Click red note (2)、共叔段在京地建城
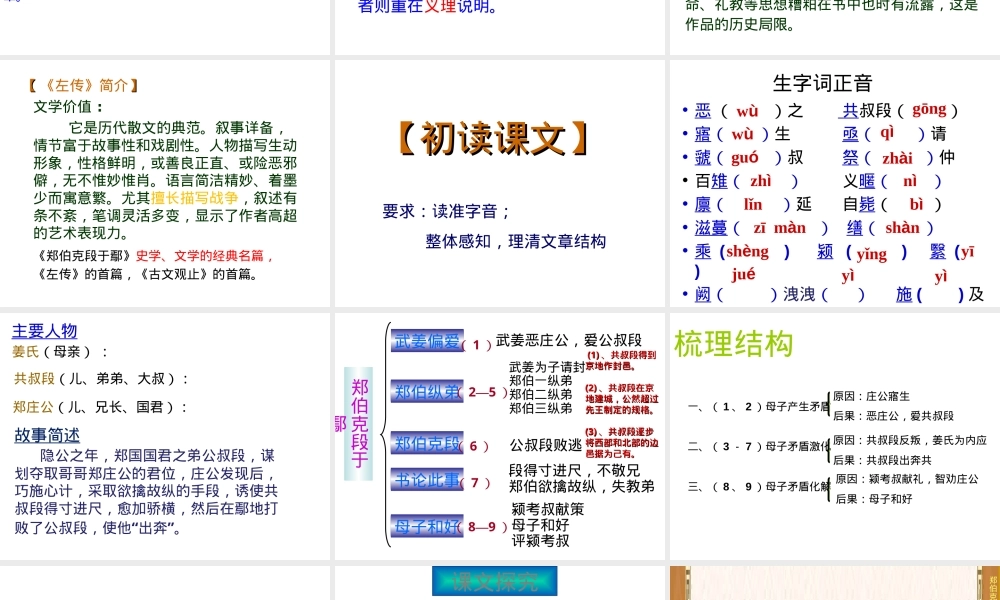The width and height of the screenshot is (1000, 600). 622,399
